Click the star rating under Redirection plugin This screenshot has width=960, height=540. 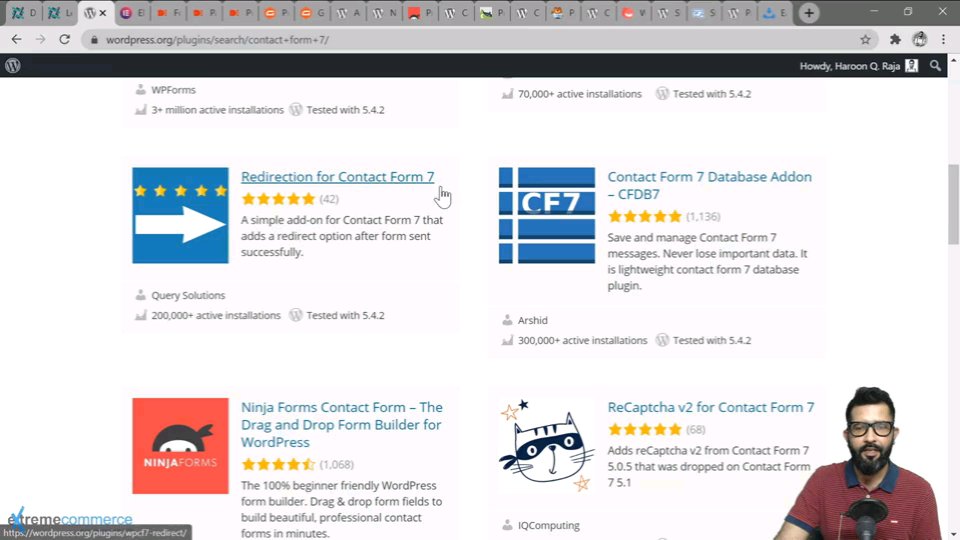(x=278, y=198)
